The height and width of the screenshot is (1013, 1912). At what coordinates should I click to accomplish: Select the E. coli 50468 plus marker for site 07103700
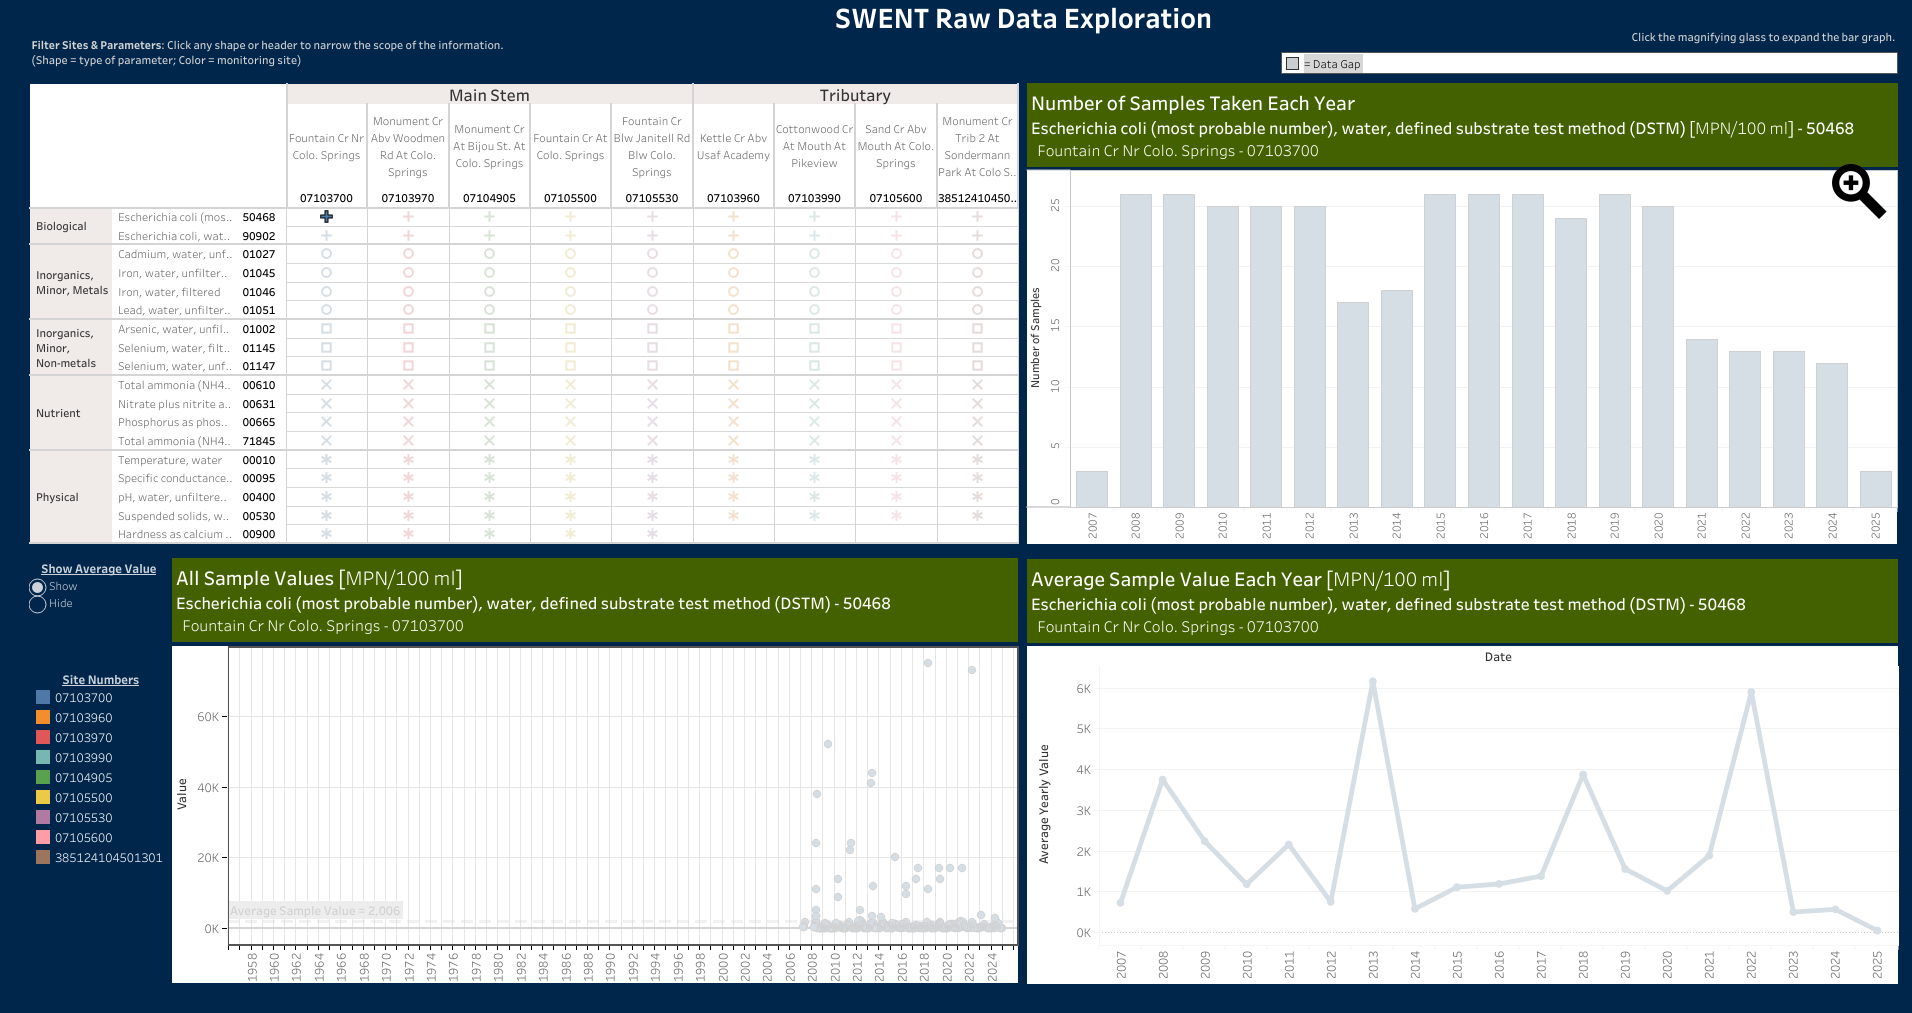click(326, 217)
